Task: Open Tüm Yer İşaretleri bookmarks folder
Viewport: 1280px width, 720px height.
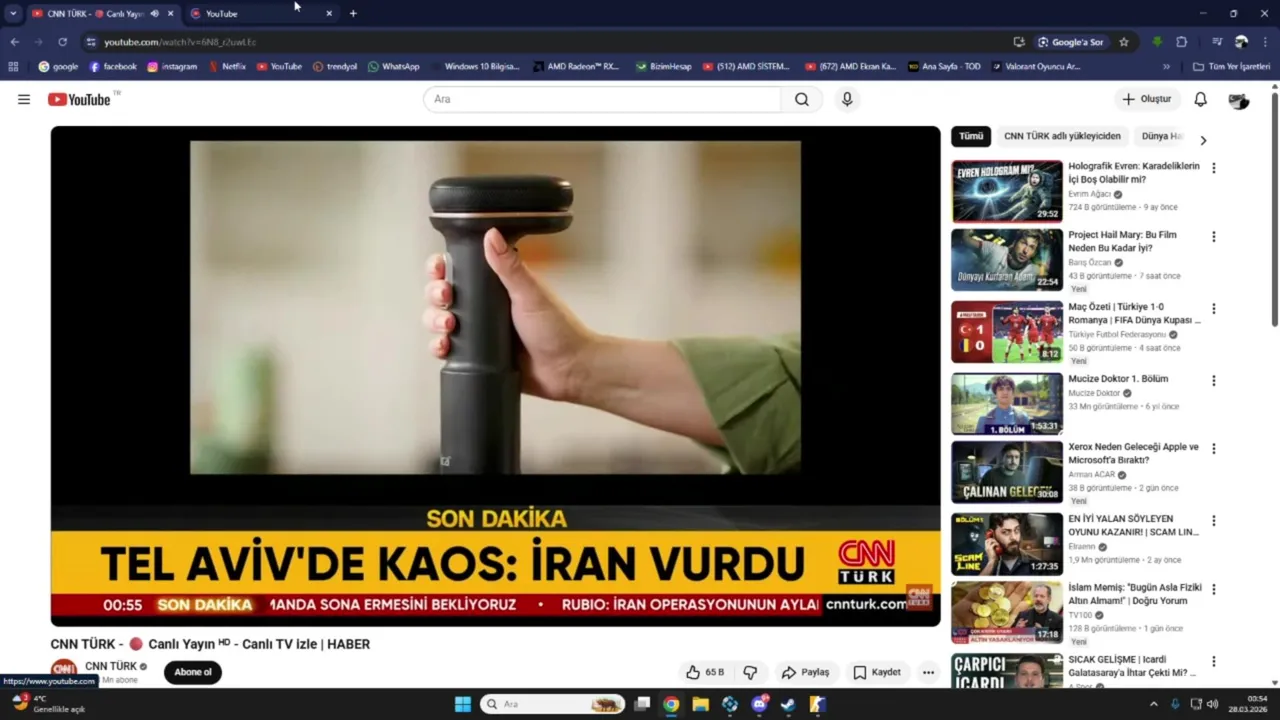Action: 1231,66
